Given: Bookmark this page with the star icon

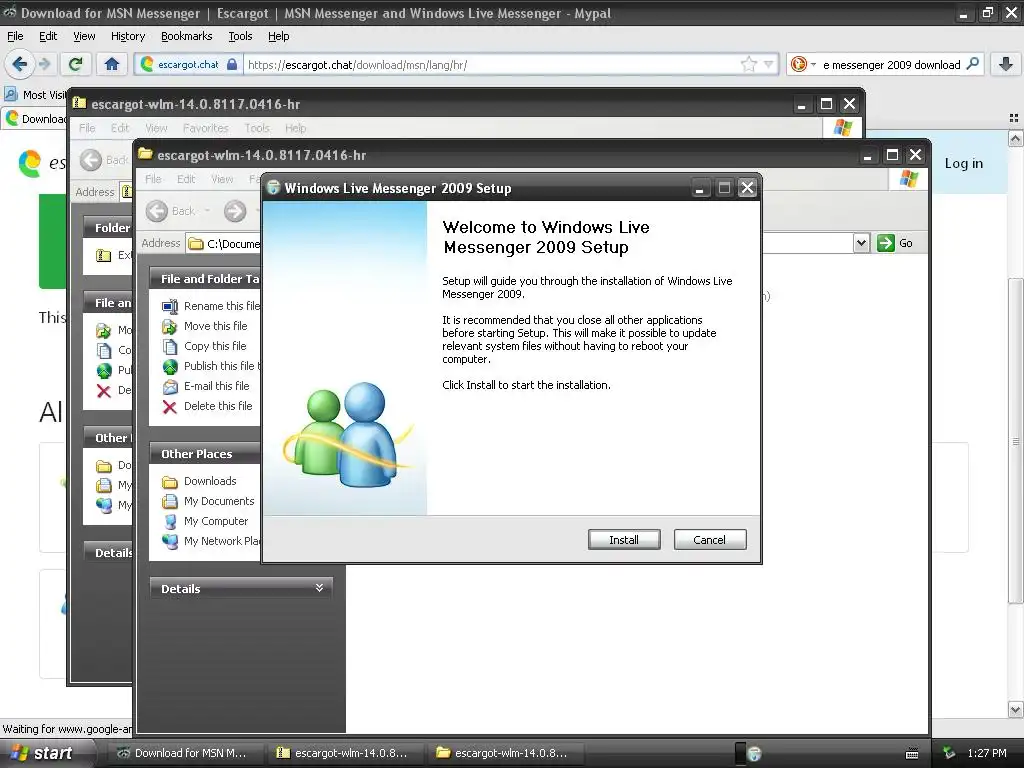Looking at the screenshot, I should click(748, 64).
